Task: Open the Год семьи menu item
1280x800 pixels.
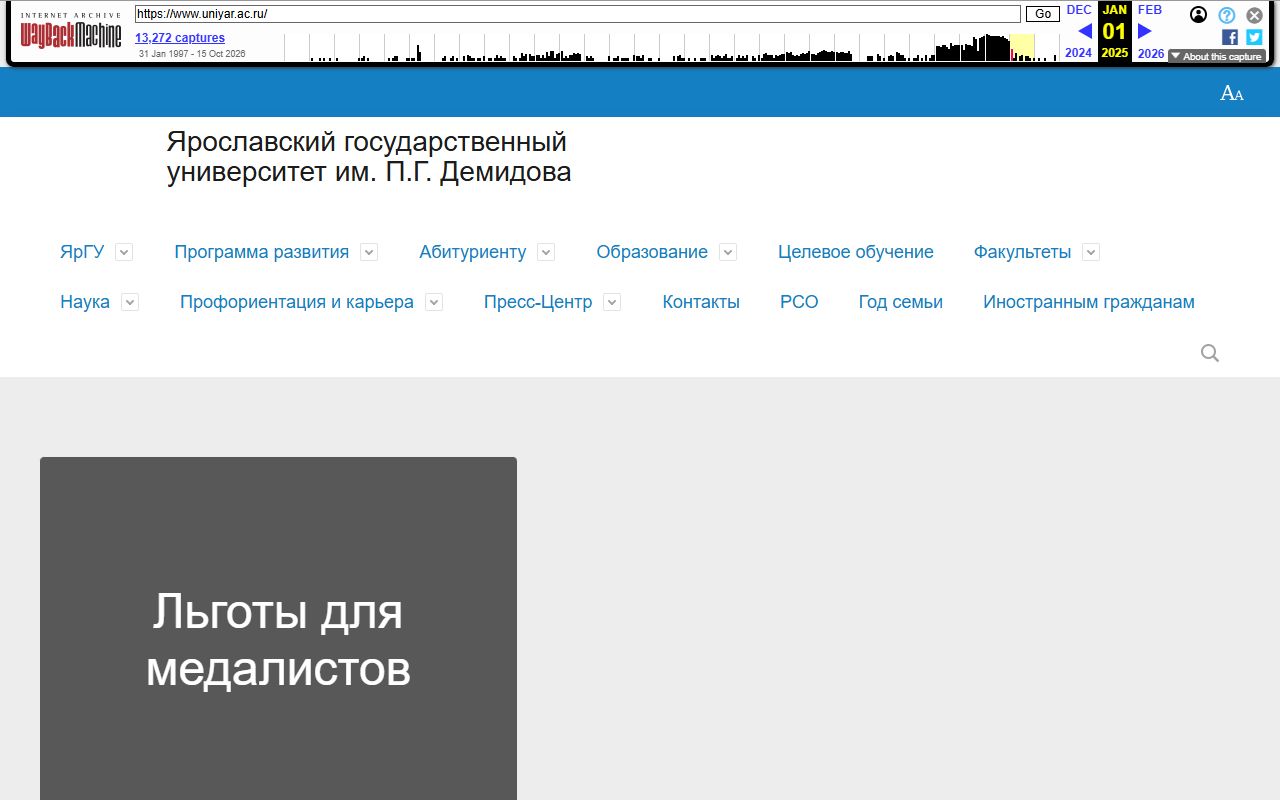Action: pyautogui.click(x=901, y=302)
